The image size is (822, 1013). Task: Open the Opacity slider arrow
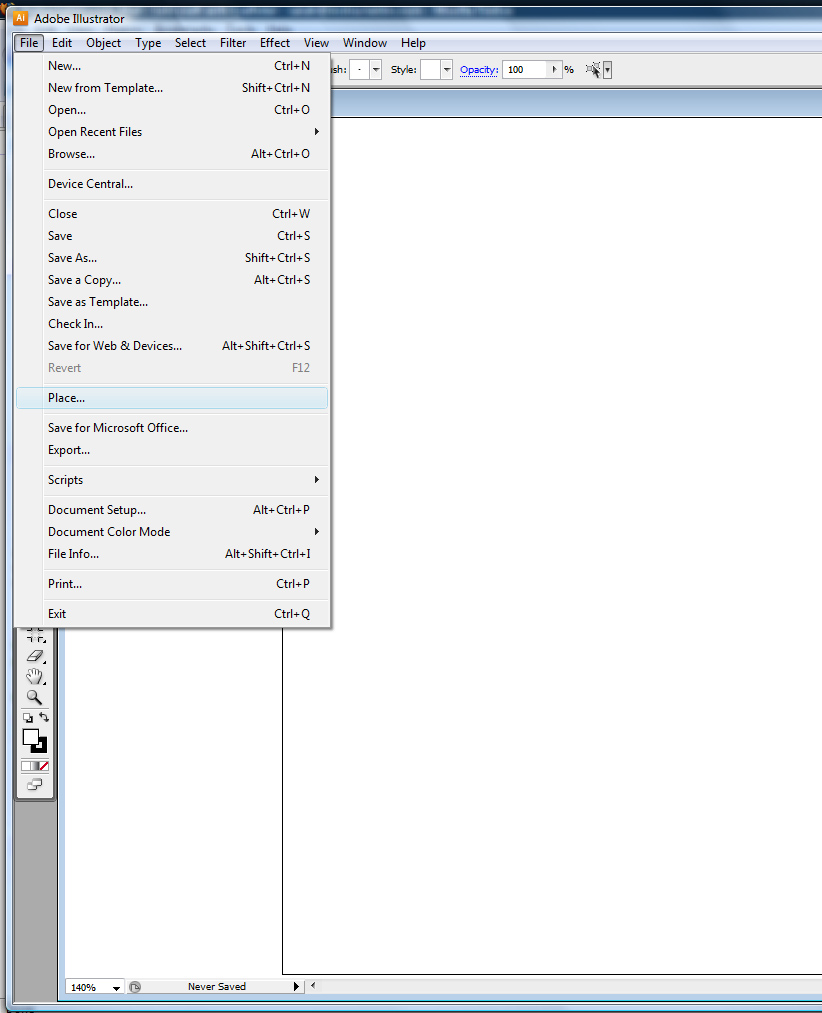(554, 70)
